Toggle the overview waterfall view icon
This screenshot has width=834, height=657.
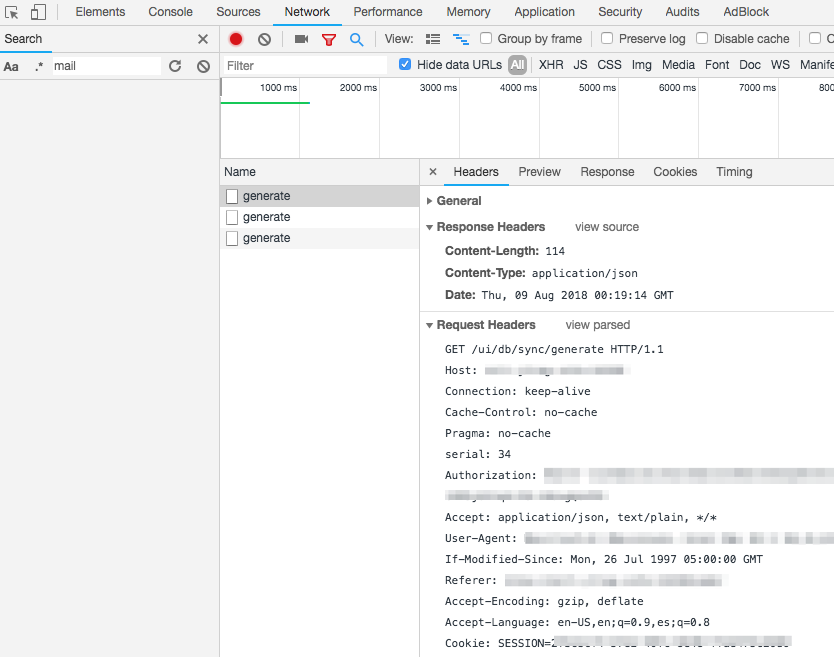[461, 39]
